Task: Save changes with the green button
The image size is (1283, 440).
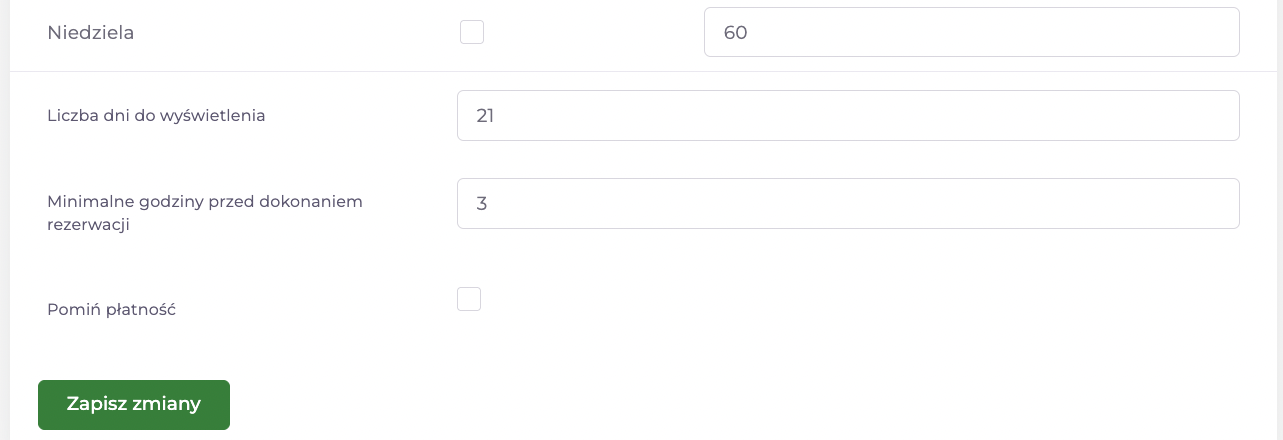Action: (x=134, y=405)
